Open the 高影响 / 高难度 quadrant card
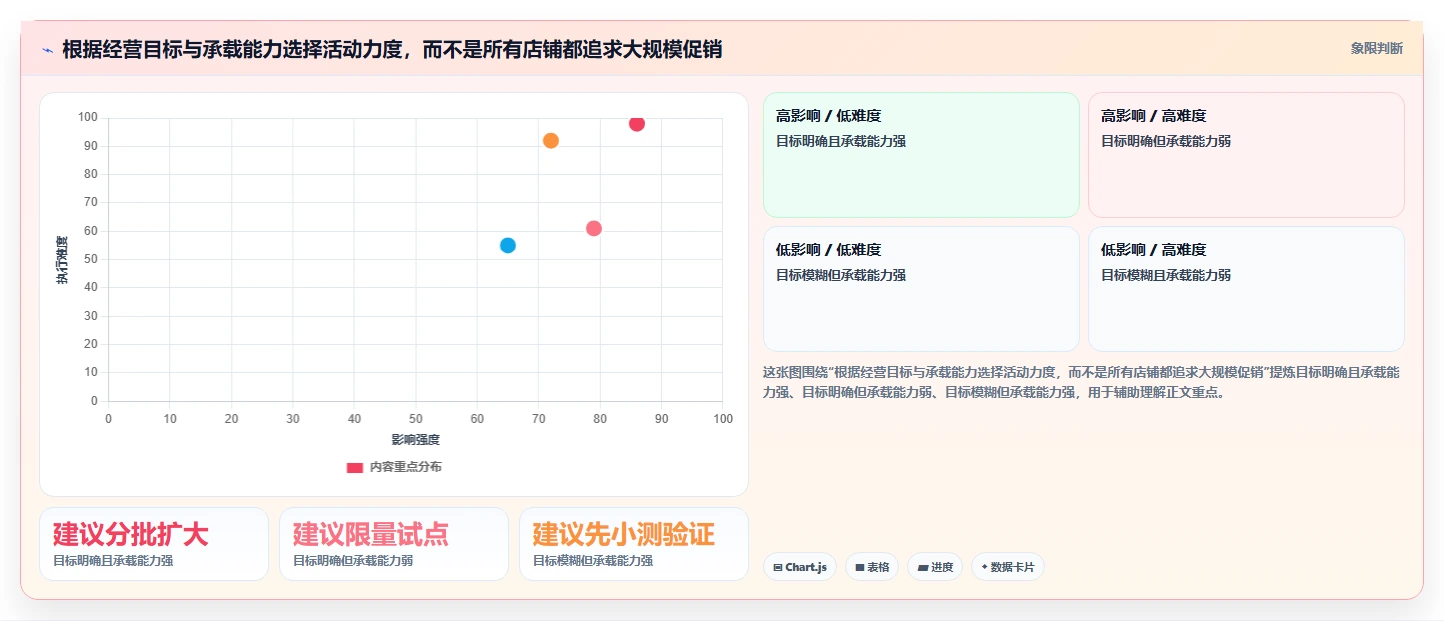This screenshot has height=621, width=1444. (x=1246, y=155)
